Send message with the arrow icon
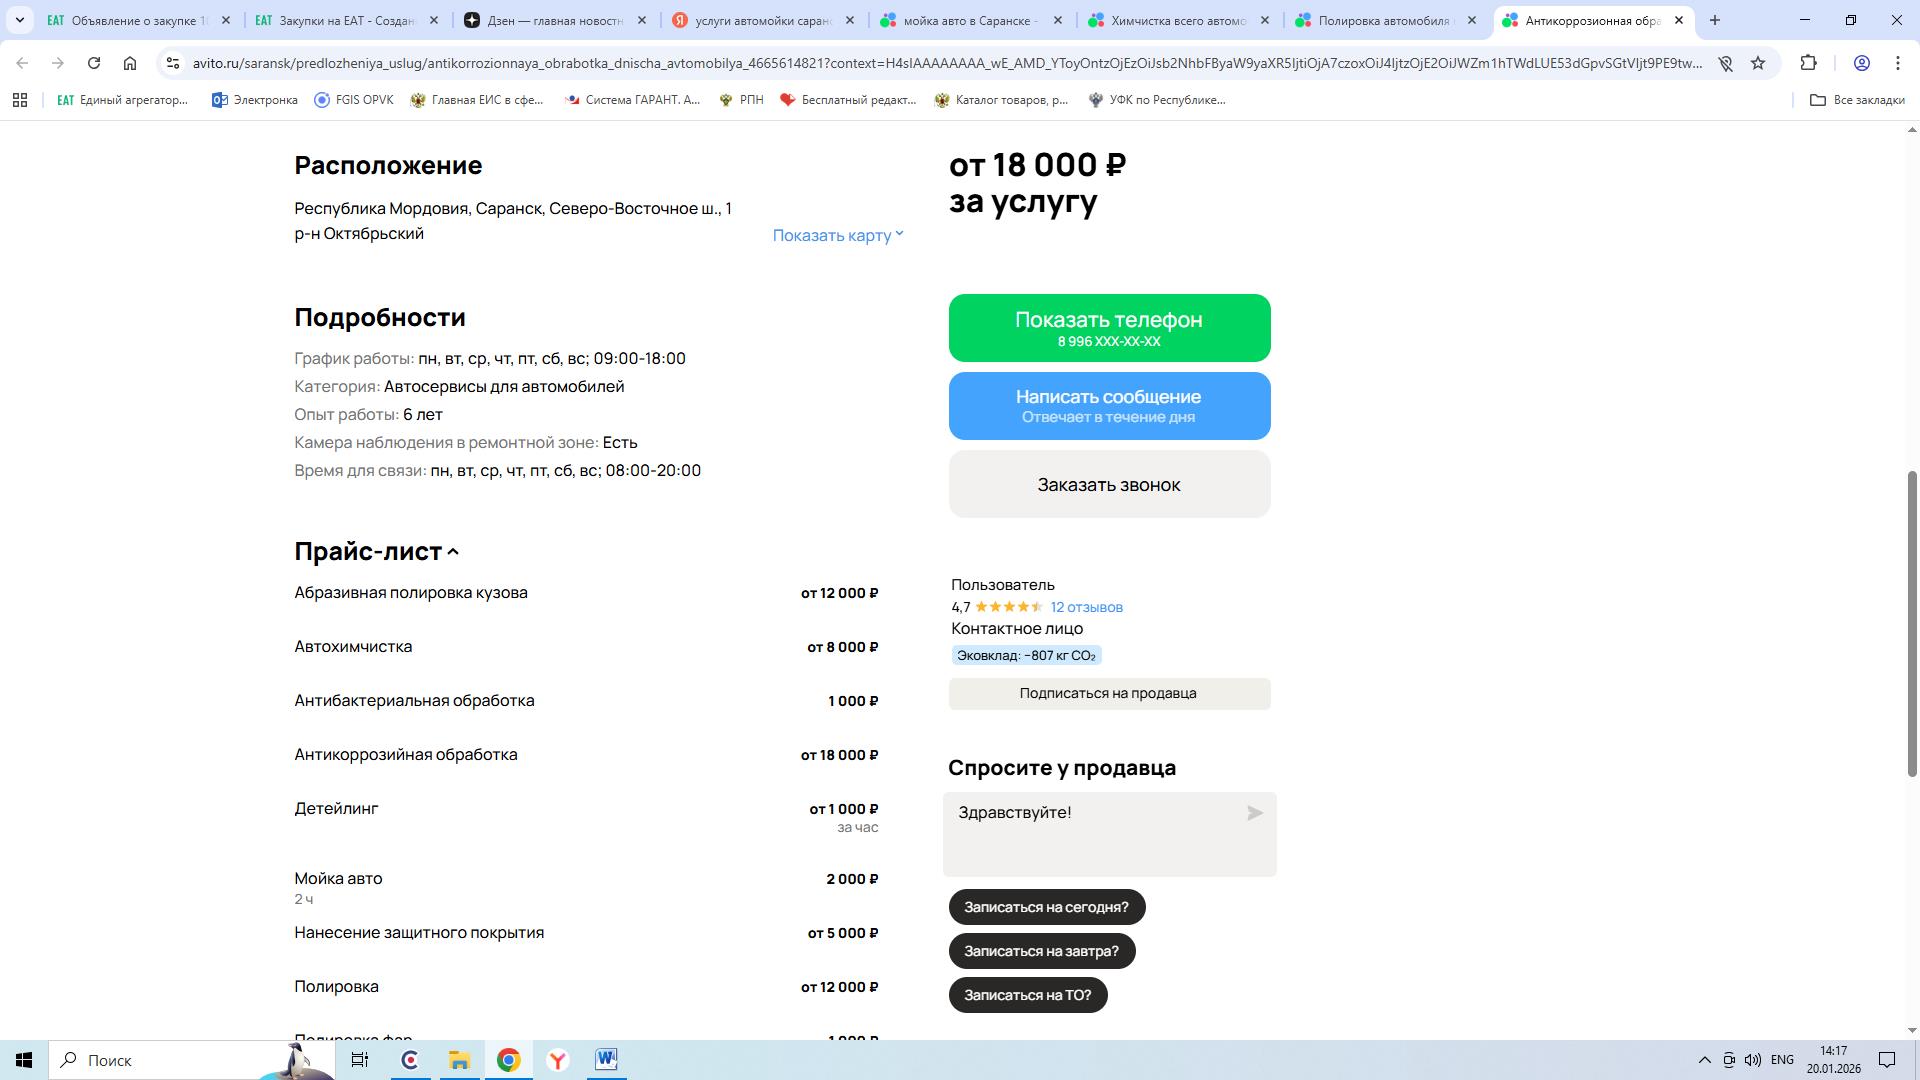 coord(1255,813)
